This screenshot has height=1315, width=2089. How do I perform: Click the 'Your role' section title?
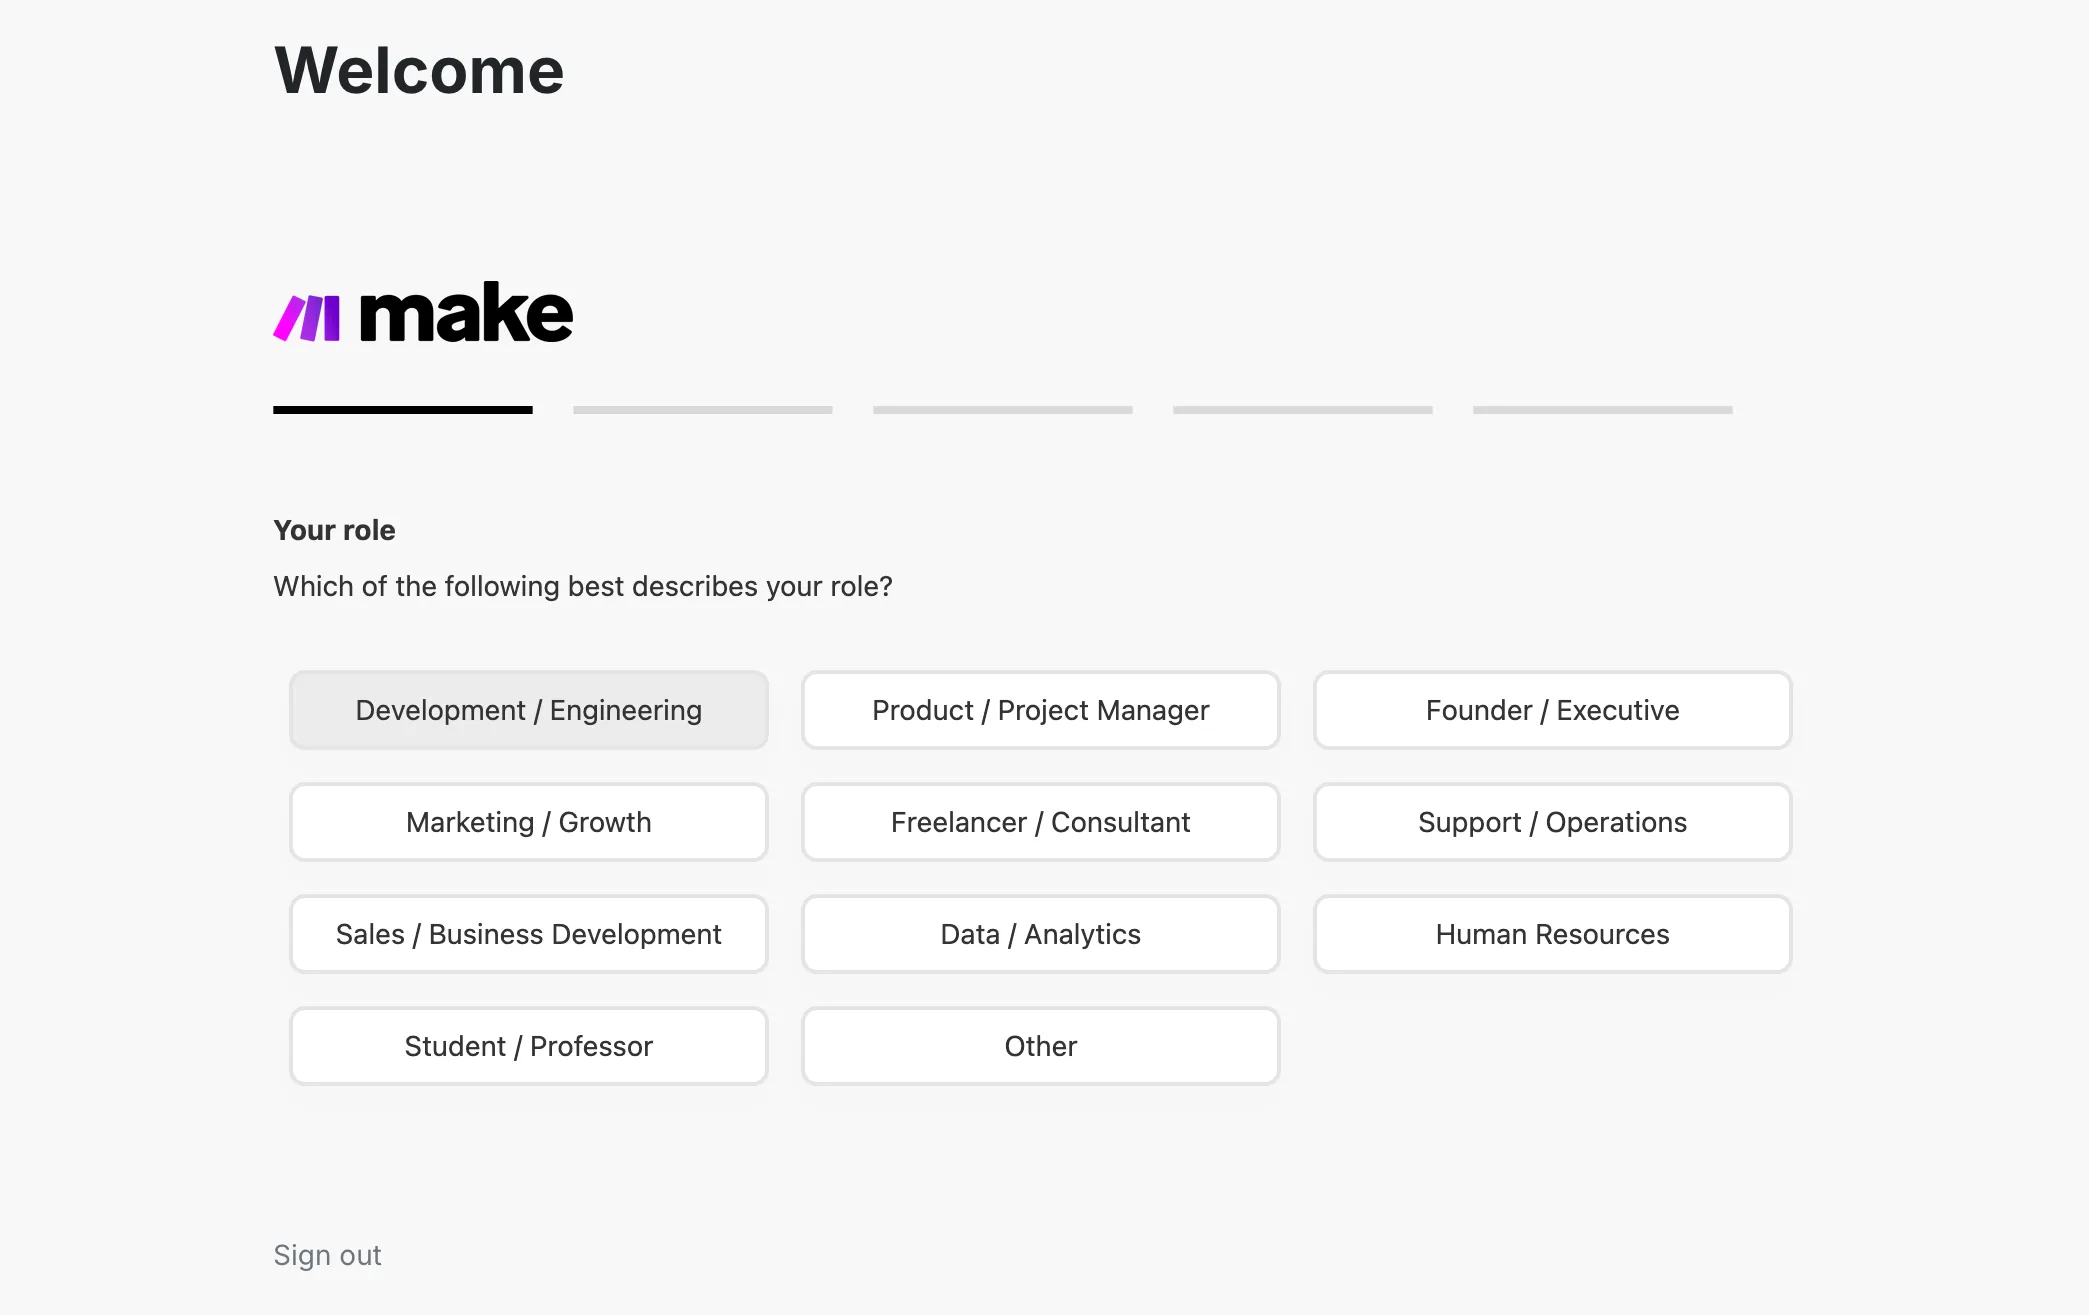tap(334, 530)
